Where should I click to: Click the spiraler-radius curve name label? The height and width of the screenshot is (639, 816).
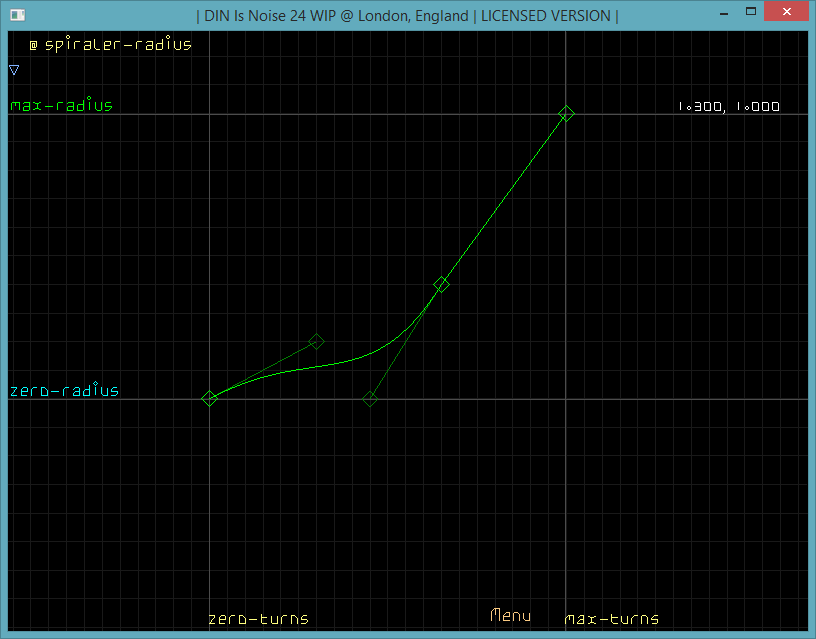click(117, 45)
